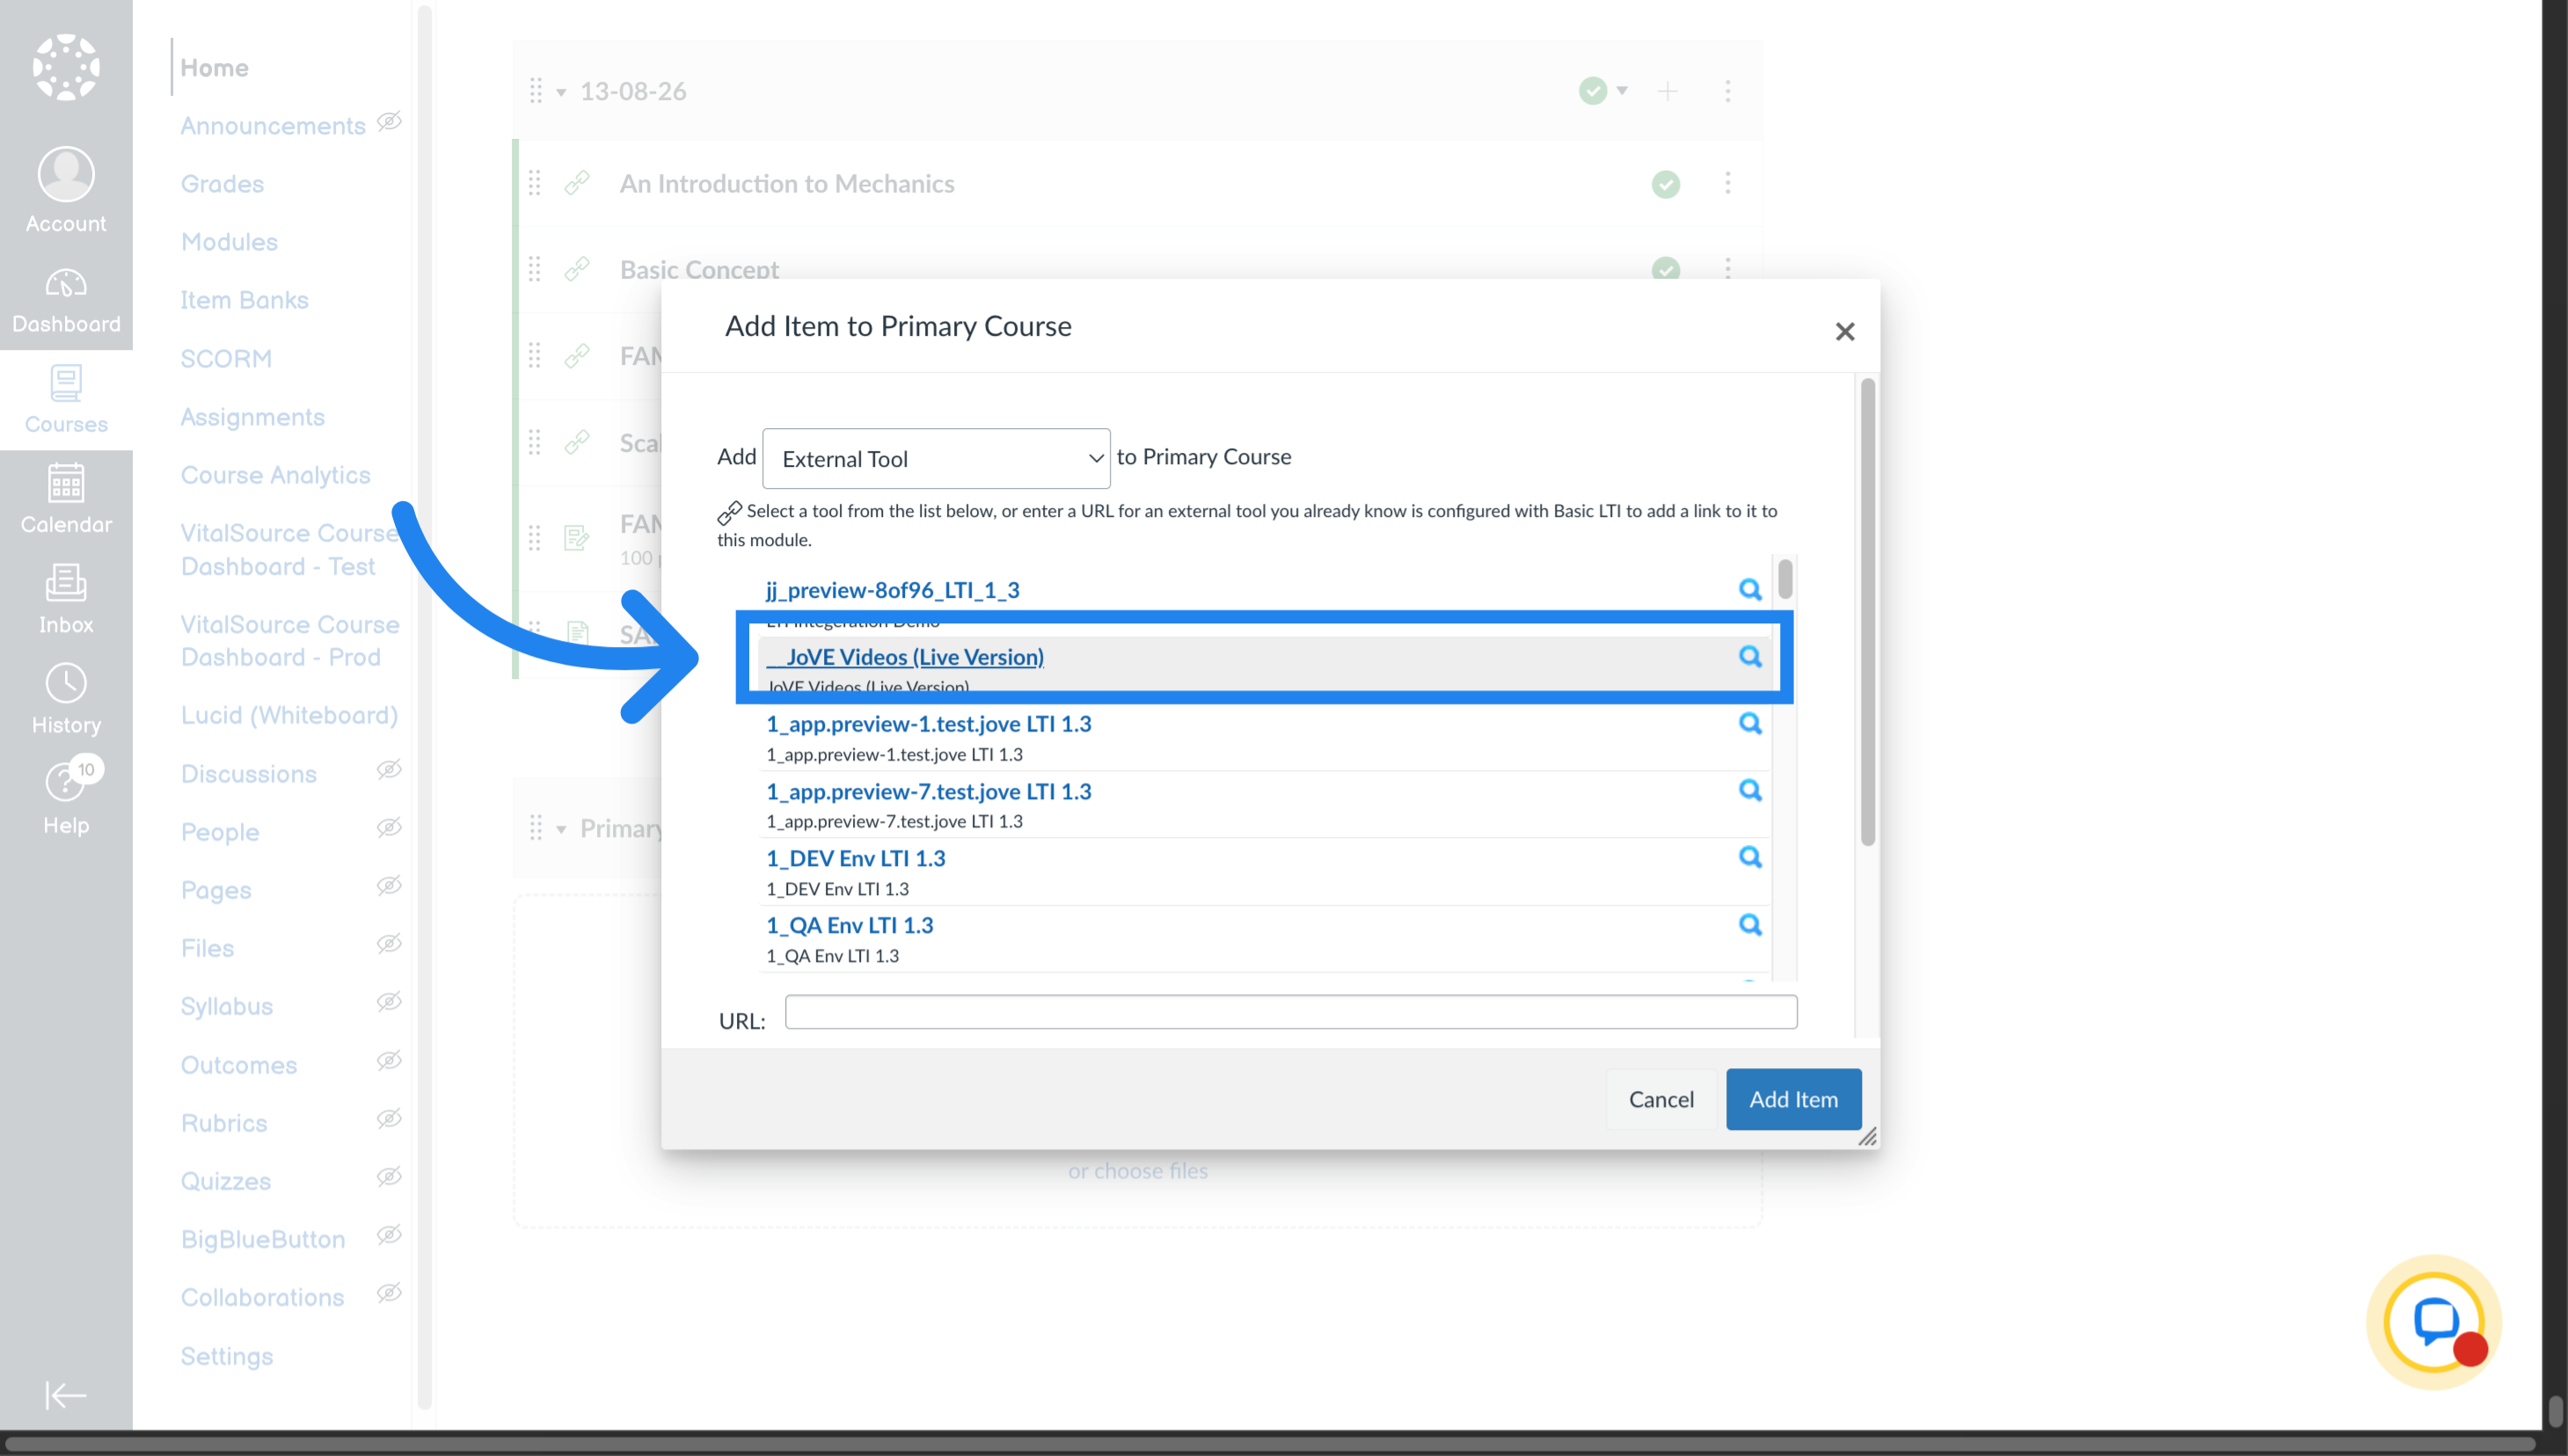
Task: Select the 1_app.preview-1.test.jove LTI 1.3 tool
Action: (929, 724)
